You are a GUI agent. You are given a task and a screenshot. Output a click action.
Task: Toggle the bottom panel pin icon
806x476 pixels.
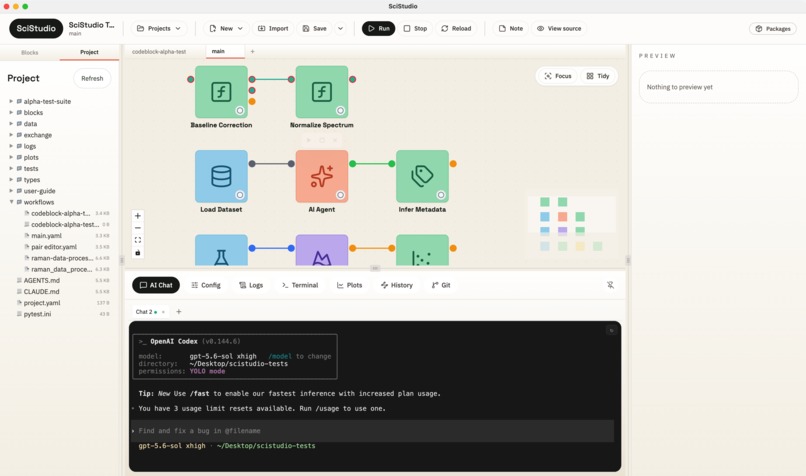click(x=610, y=285)
